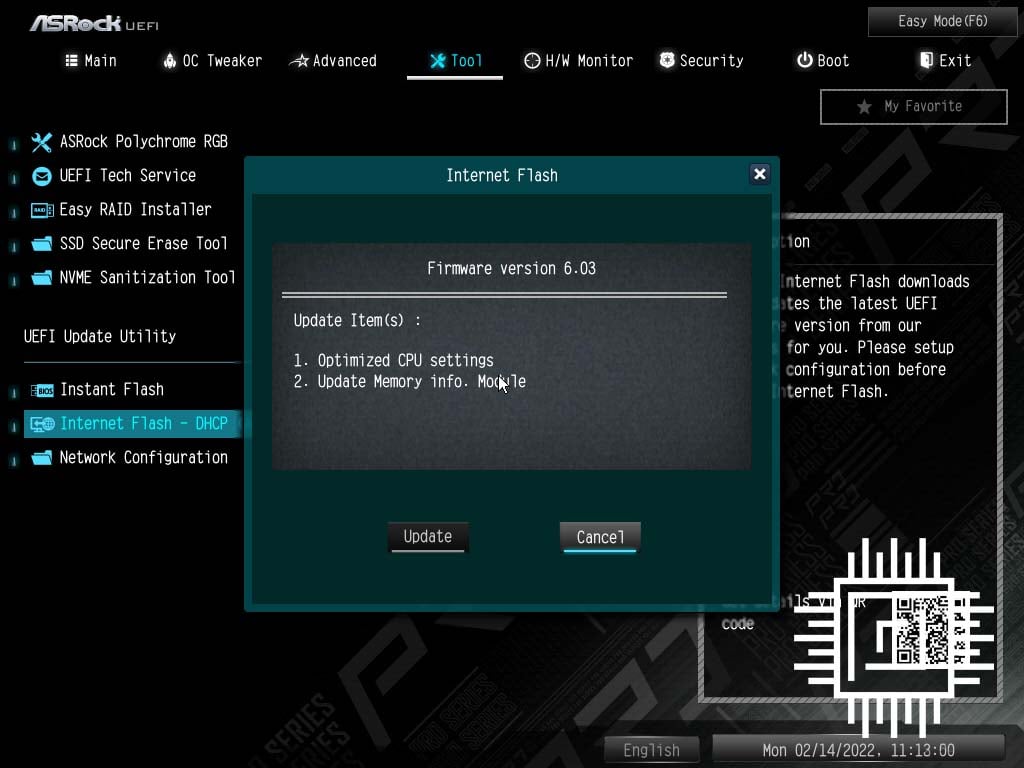This screenshot has height=768, width=1024.
Task: Click the star icon in My Favorite
Action: pyautogui.click(x=864, y=106)
